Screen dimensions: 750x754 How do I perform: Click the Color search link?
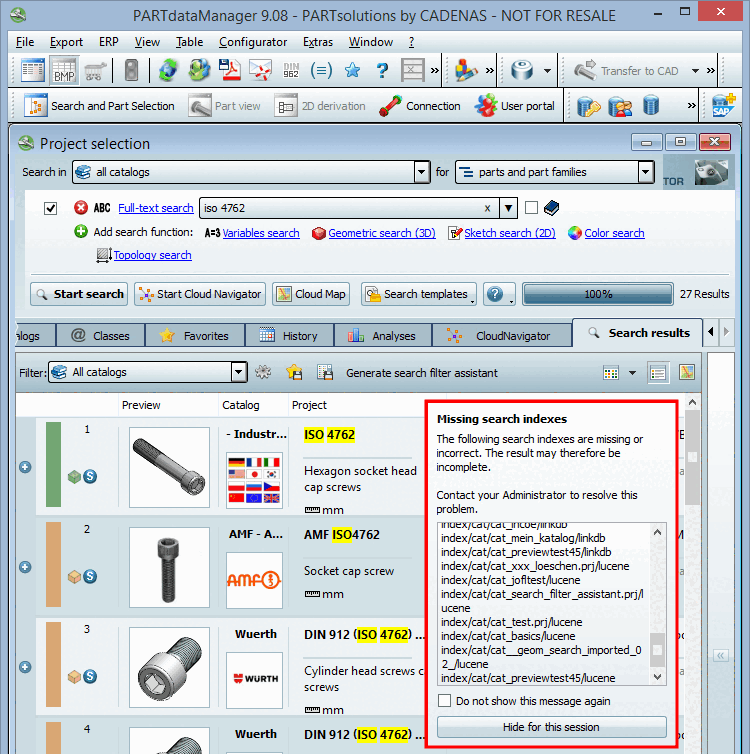click(614, 233)
